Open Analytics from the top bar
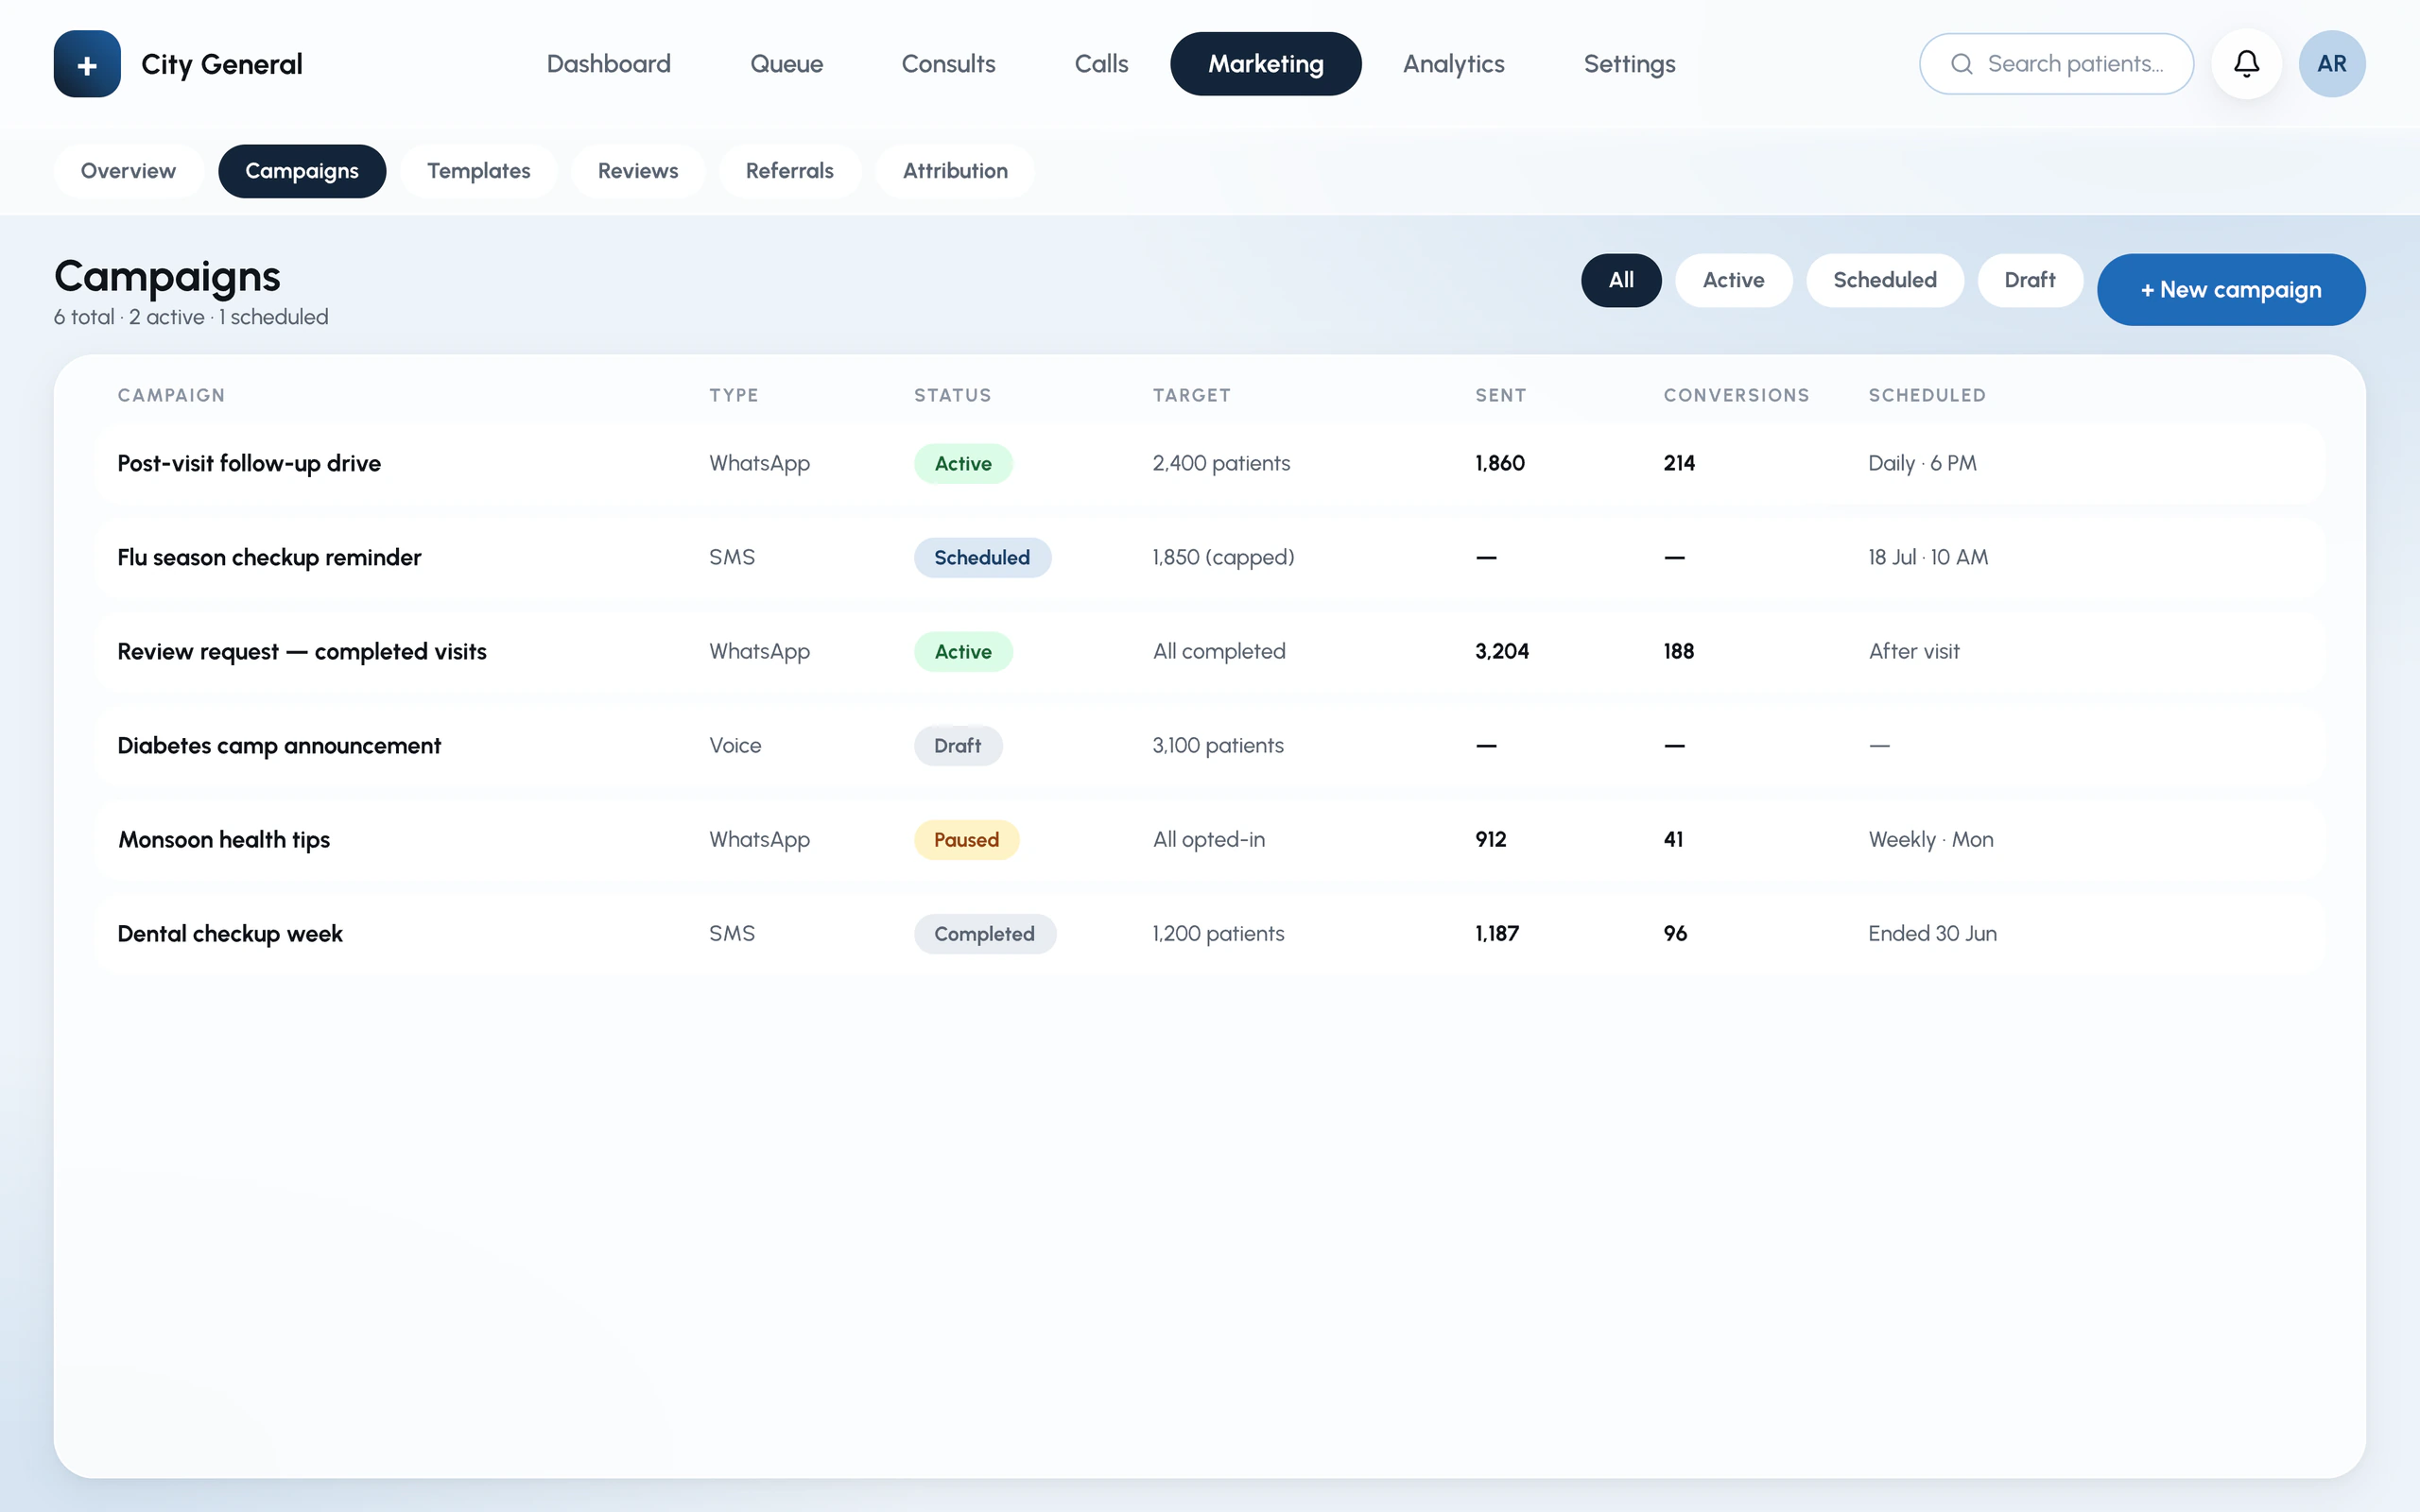Viewport: 2420px width, 1512px height. [1453, 64]
